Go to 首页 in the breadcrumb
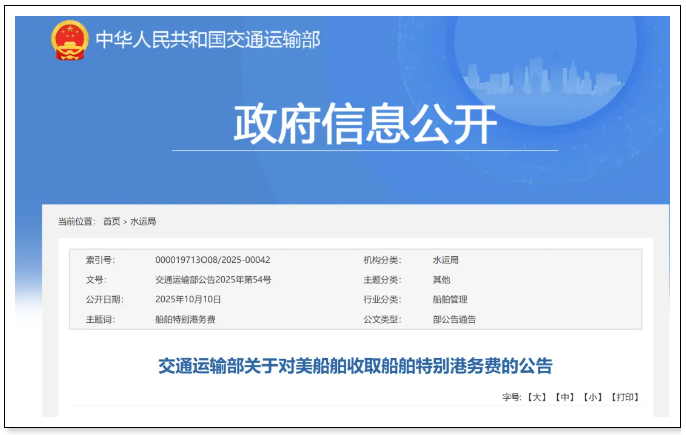This screenshot has height=435, width=686. tap(111, 221)
